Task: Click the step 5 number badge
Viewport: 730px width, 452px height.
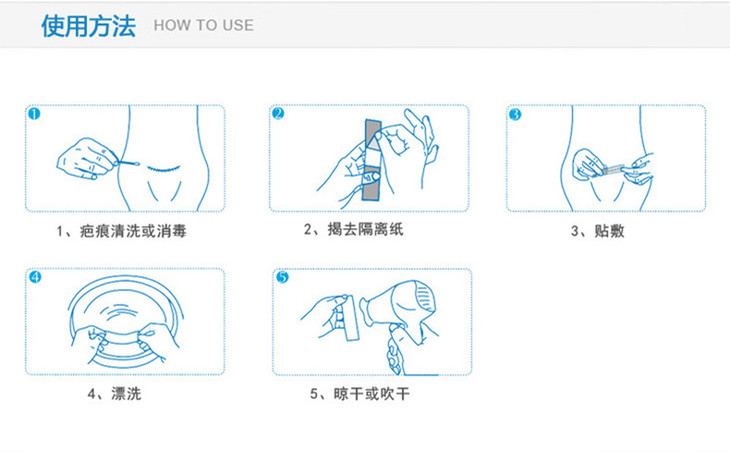Action: [x=283, y=277]
